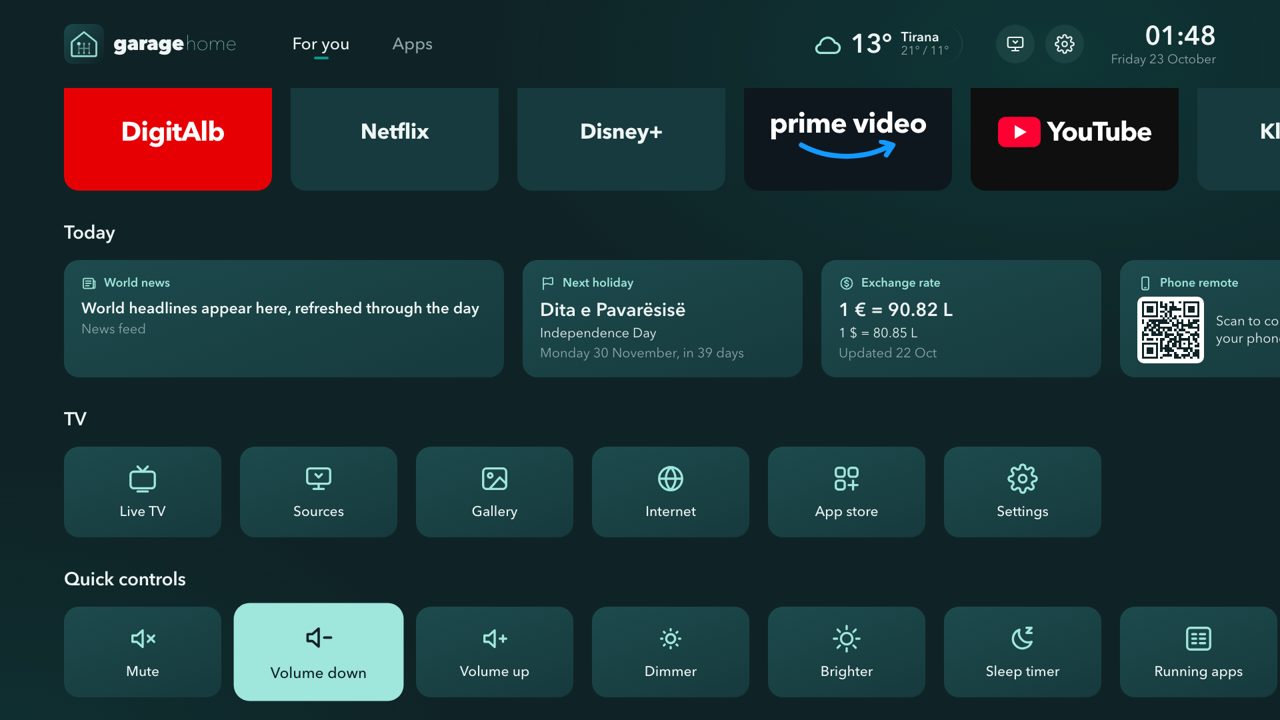The height and width of the screenshot is (720, 1280).
Task: Click the garagehome house logo icon
Action: [84, 44]
